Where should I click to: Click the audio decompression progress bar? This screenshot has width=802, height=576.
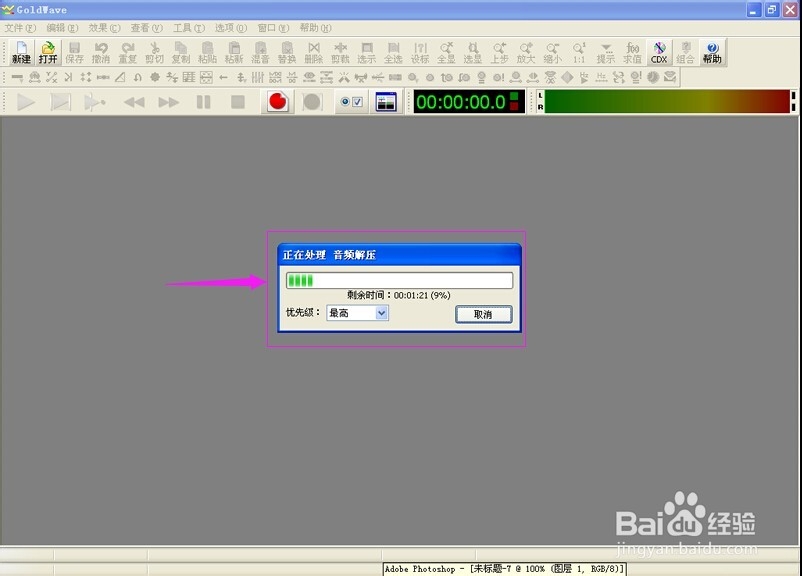point(399,280)
